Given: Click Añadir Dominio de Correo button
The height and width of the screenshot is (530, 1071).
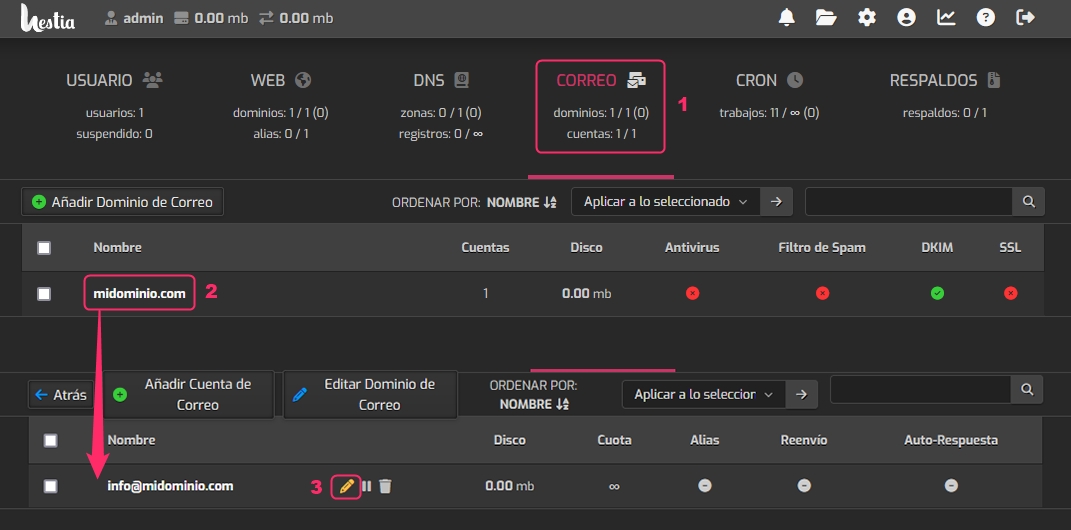Looking at the screenshot, I should coord(122,202).
